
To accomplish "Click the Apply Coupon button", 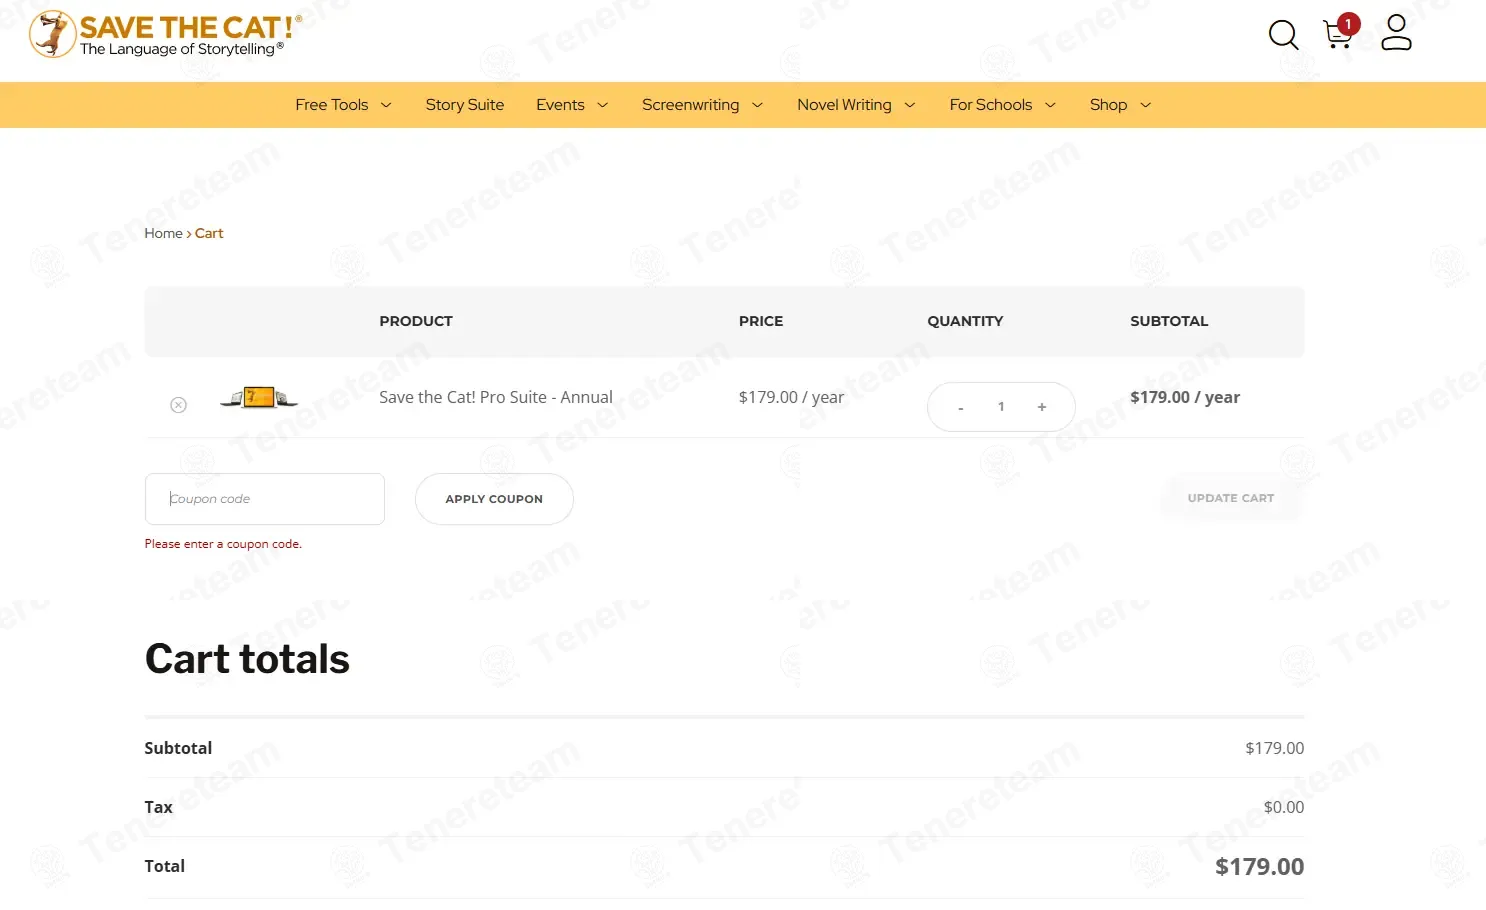I will point(494,499).
